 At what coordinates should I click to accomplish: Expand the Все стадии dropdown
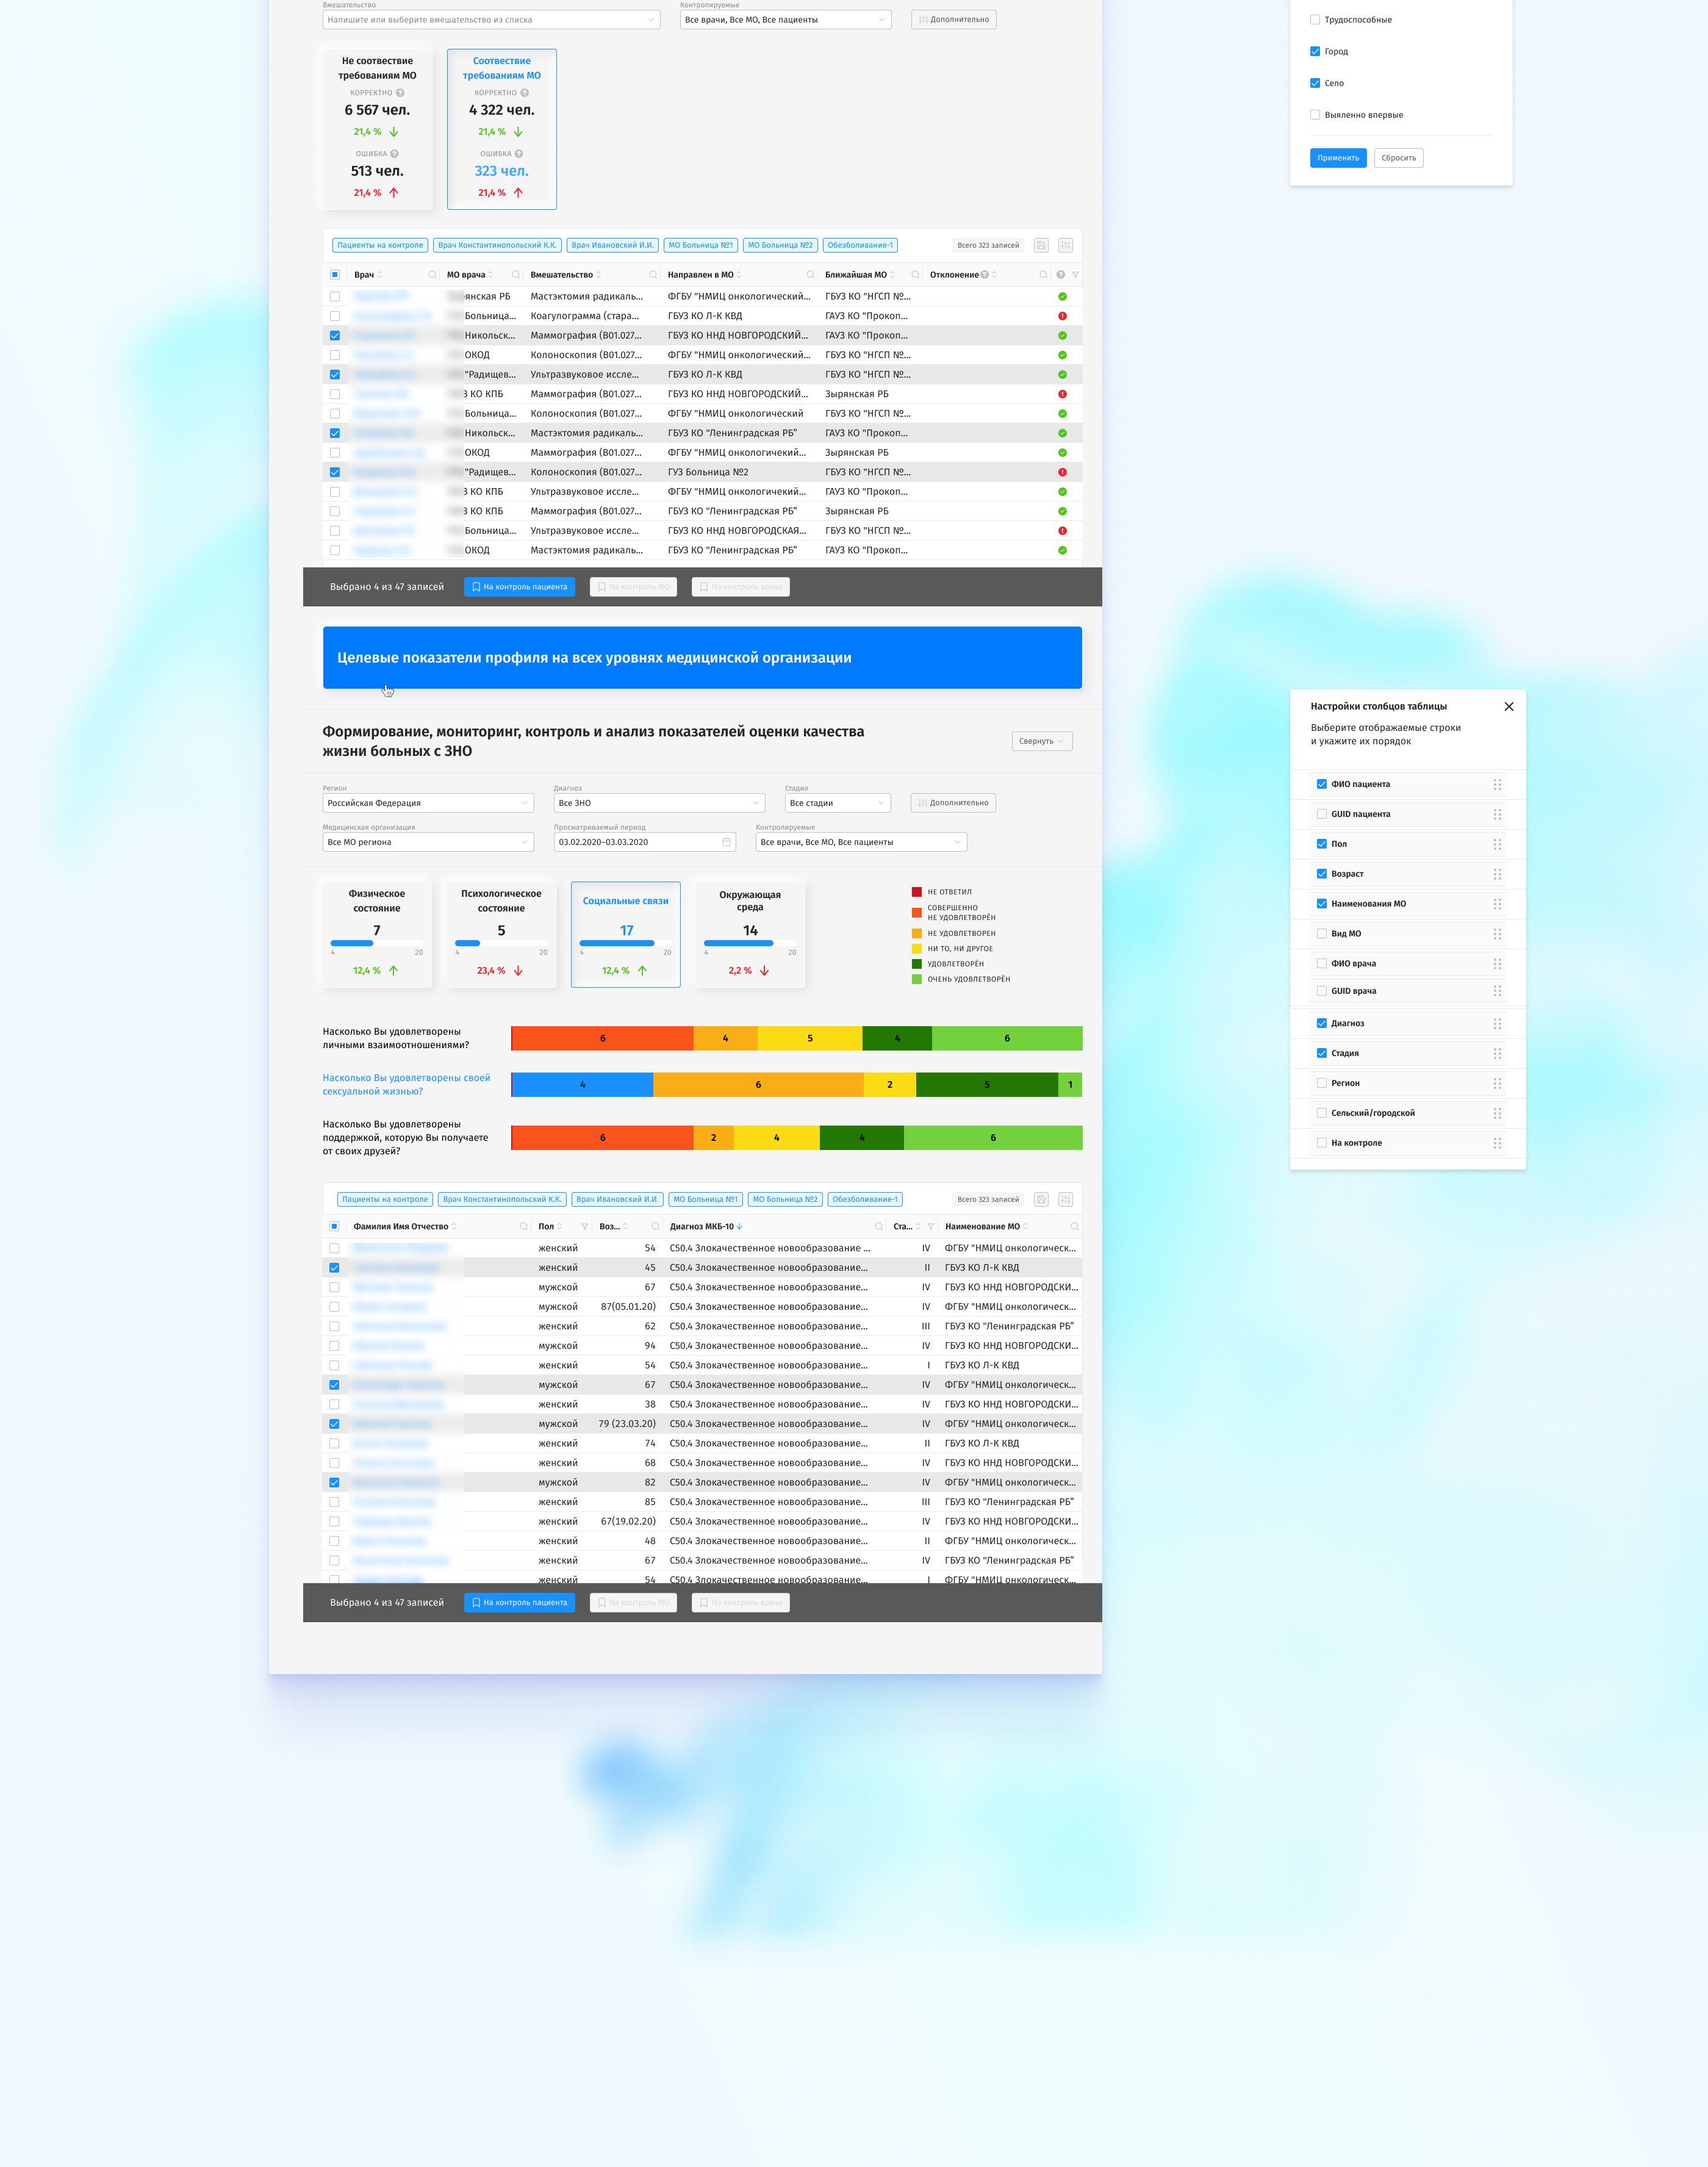click(838, 803)
